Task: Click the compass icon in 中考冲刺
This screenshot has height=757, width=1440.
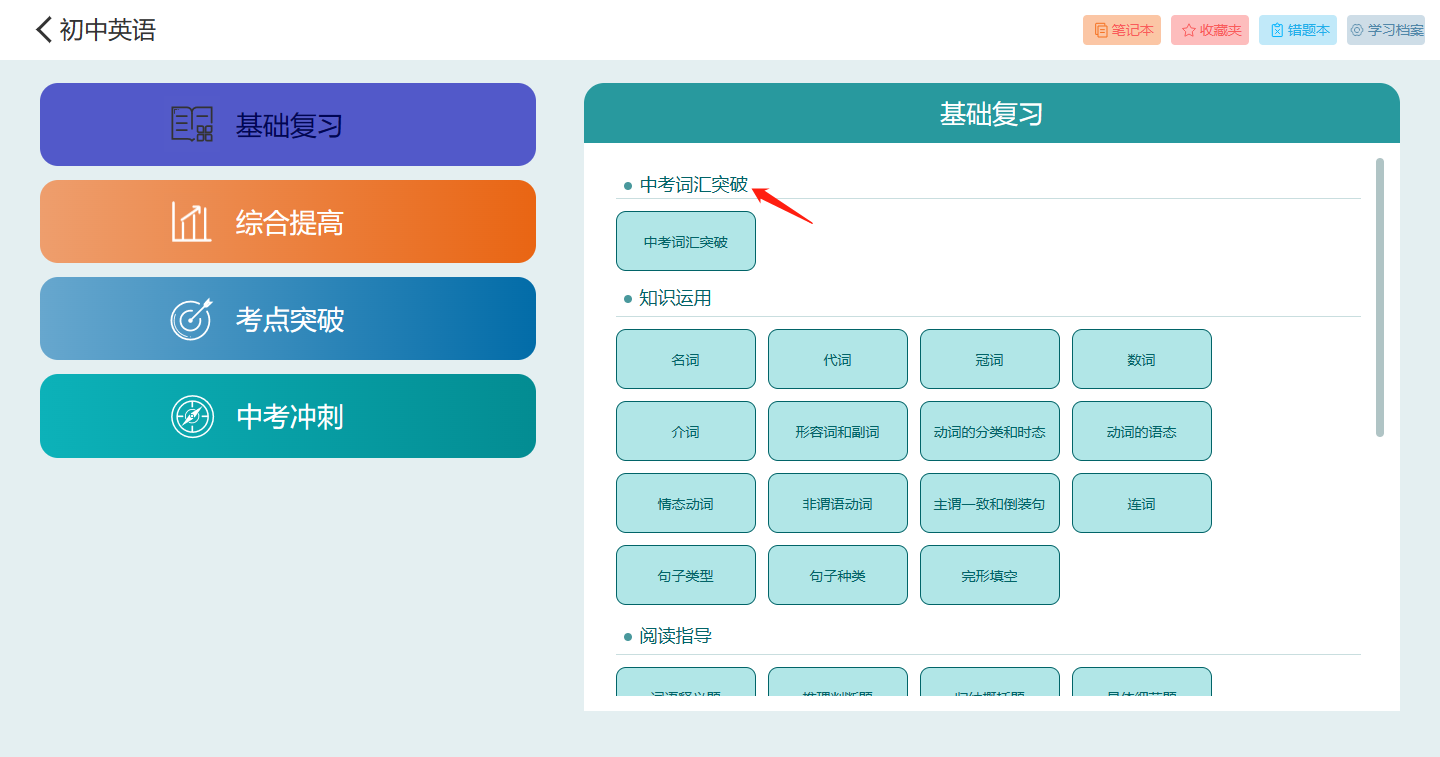Action: click(x=192, y=416)
